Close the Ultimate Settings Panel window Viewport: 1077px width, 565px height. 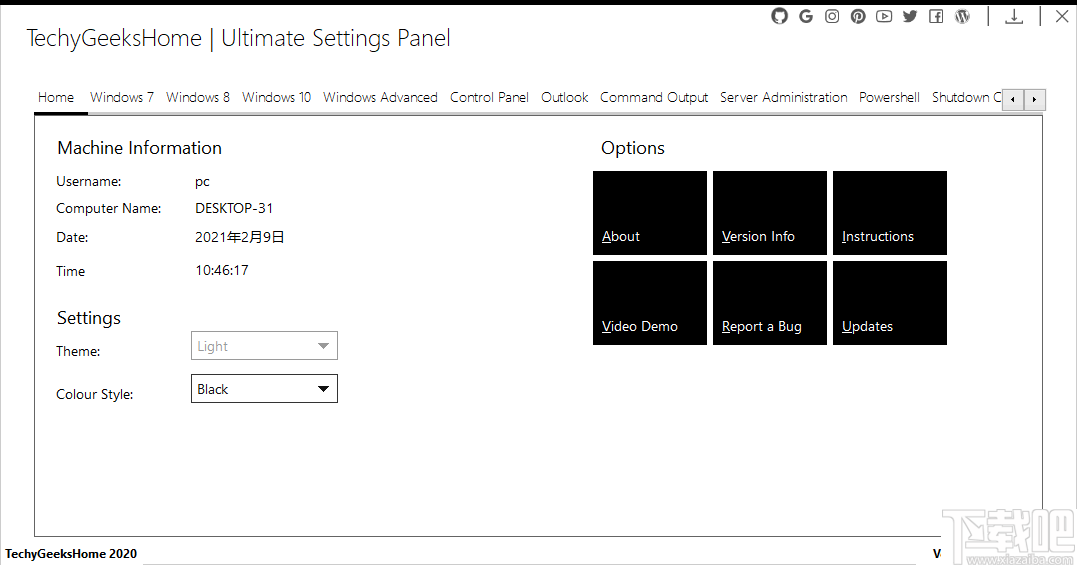(x=1062, y=16)
